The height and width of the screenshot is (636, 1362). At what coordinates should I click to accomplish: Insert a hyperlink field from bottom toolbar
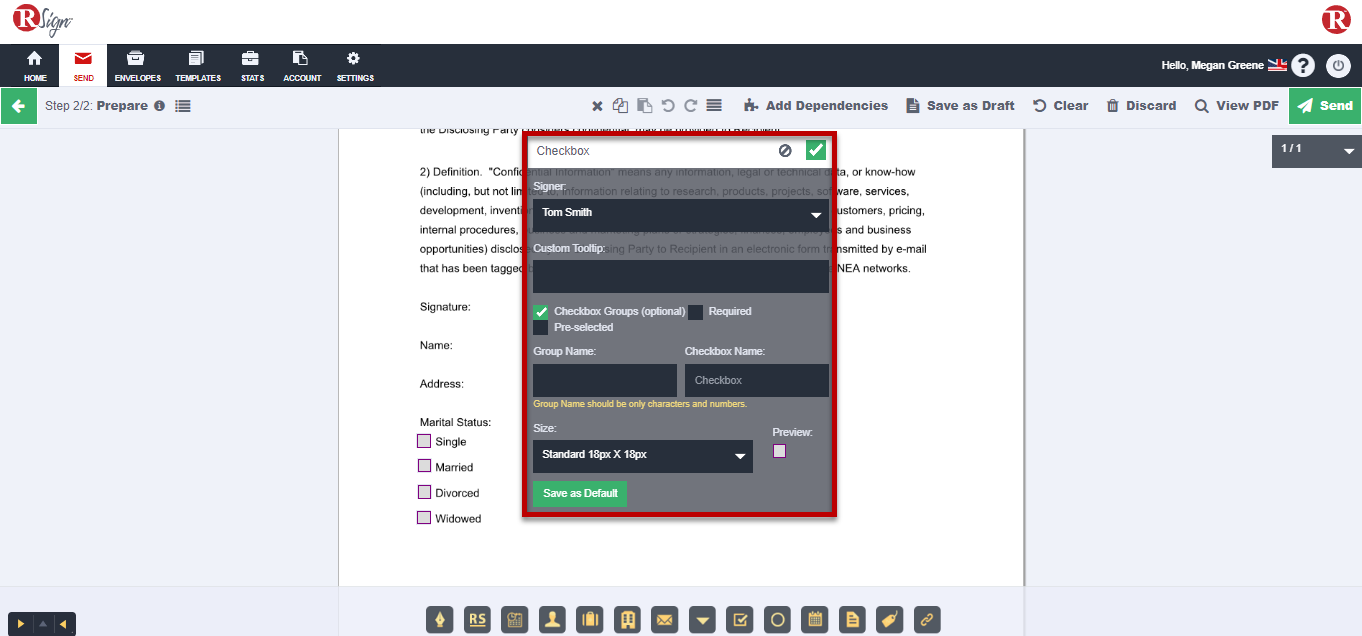926,620
